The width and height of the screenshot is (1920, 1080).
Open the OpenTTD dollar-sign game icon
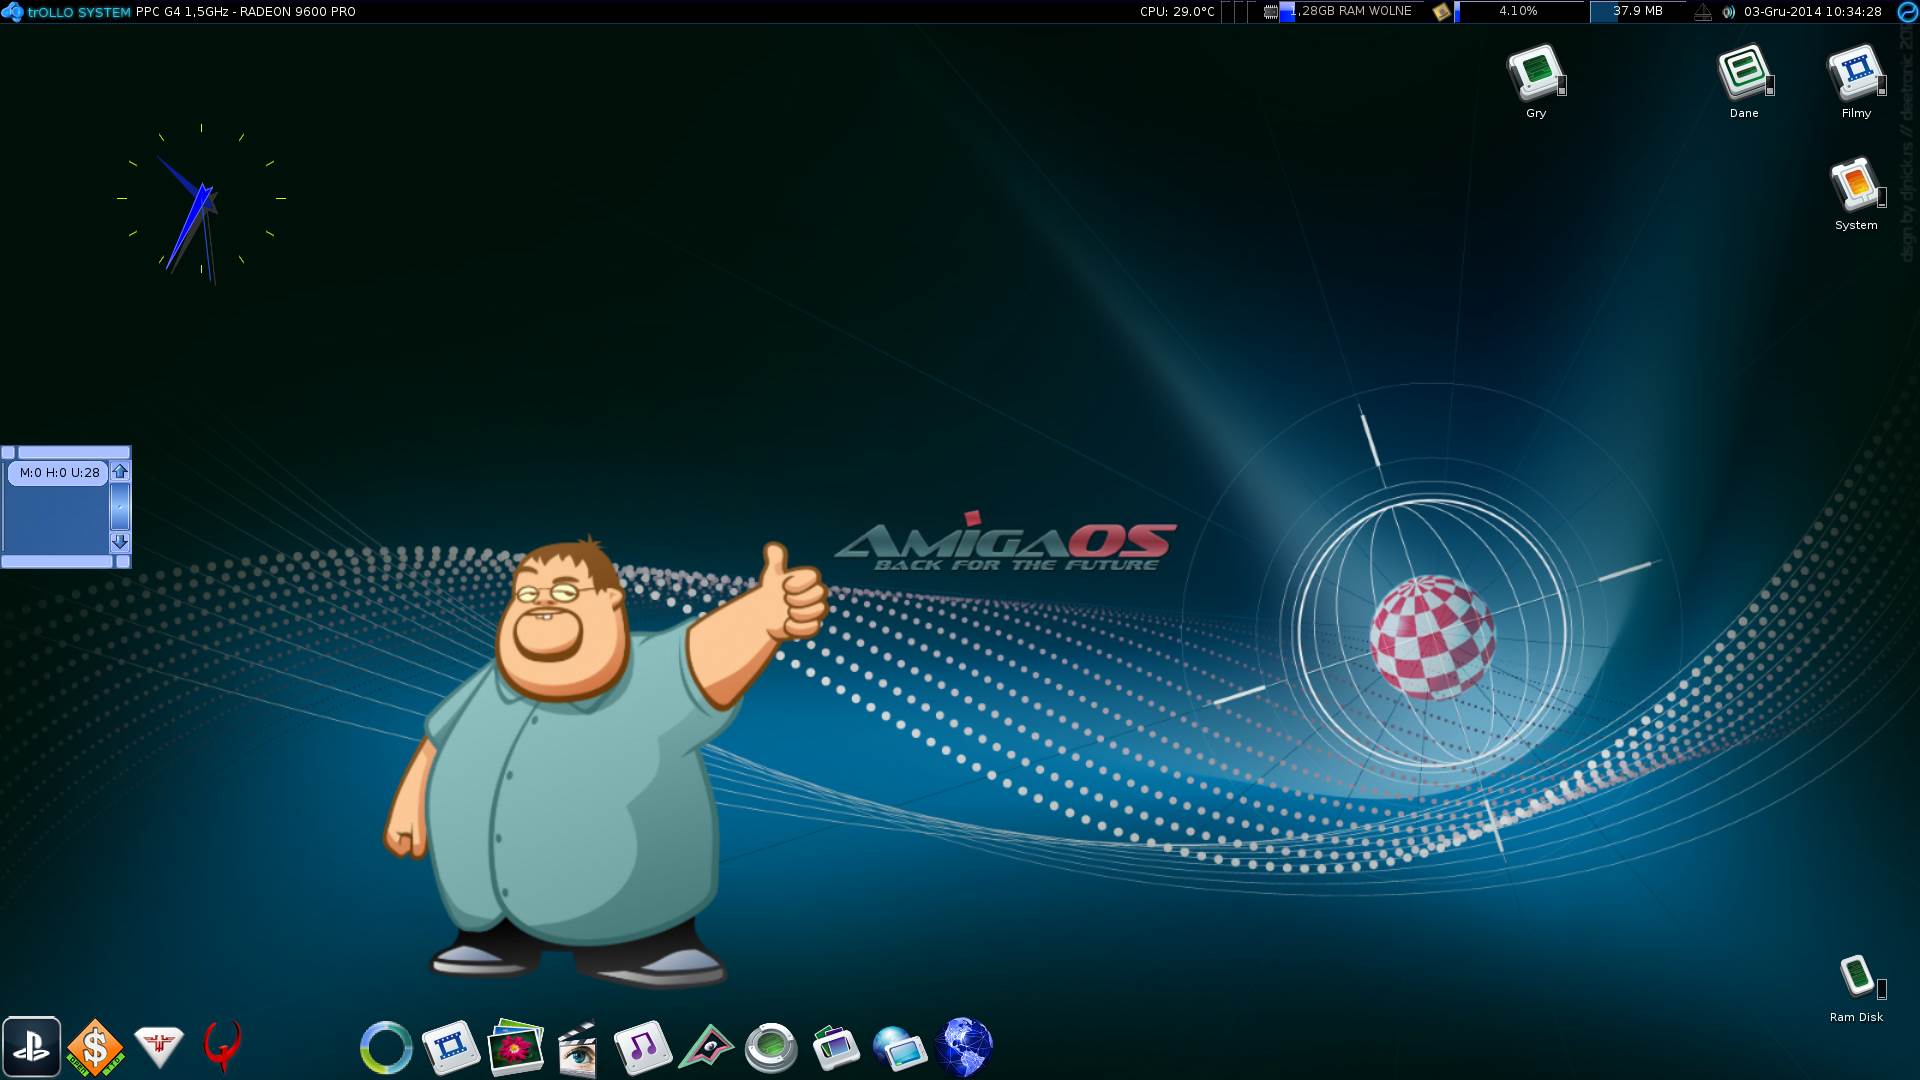coord(95,1047)
